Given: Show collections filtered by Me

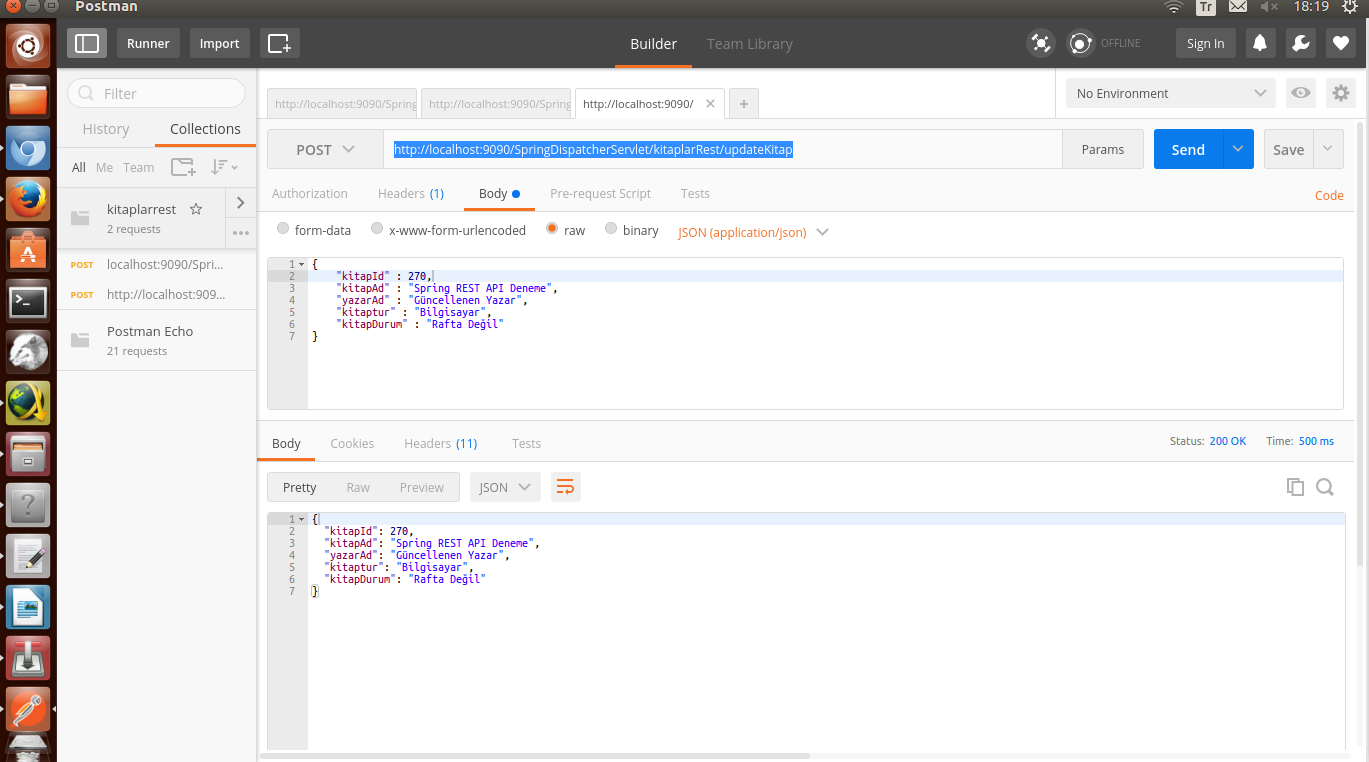Looking at the screenshot, I should 104,167.
